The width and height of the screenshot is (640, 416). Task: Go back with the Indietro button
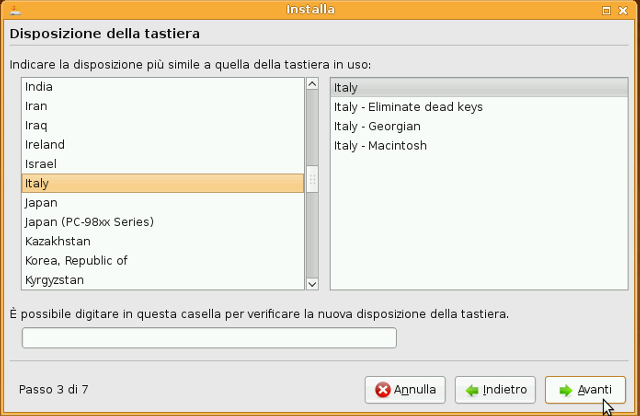coord(495,390)
